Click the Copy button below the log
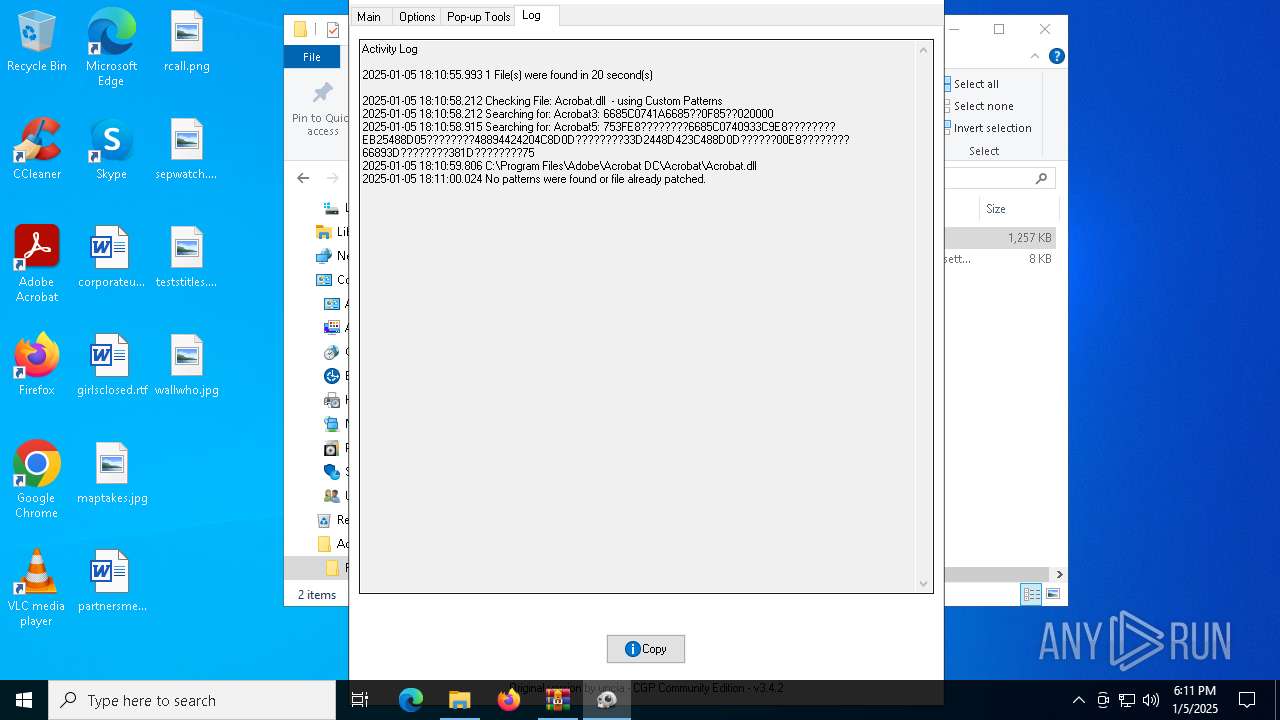The height and width of the screenshot is (720, 1280). (x=646, y=649)
